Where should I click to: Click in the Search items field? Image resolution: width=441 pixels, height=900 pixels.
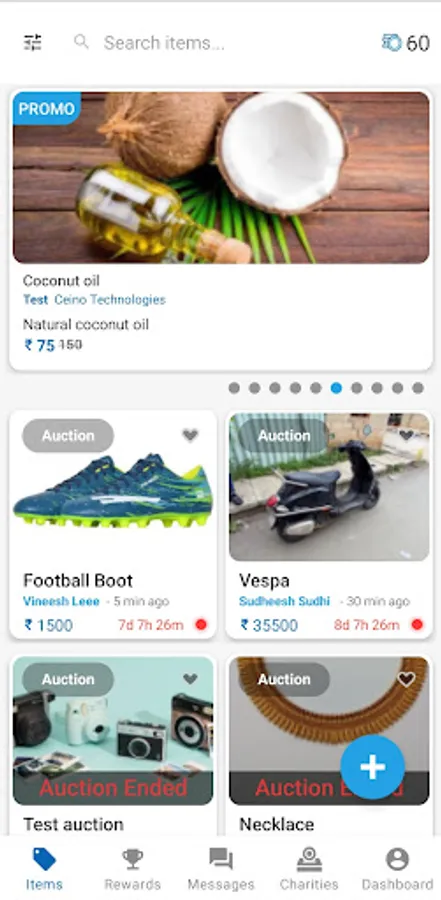230,43
